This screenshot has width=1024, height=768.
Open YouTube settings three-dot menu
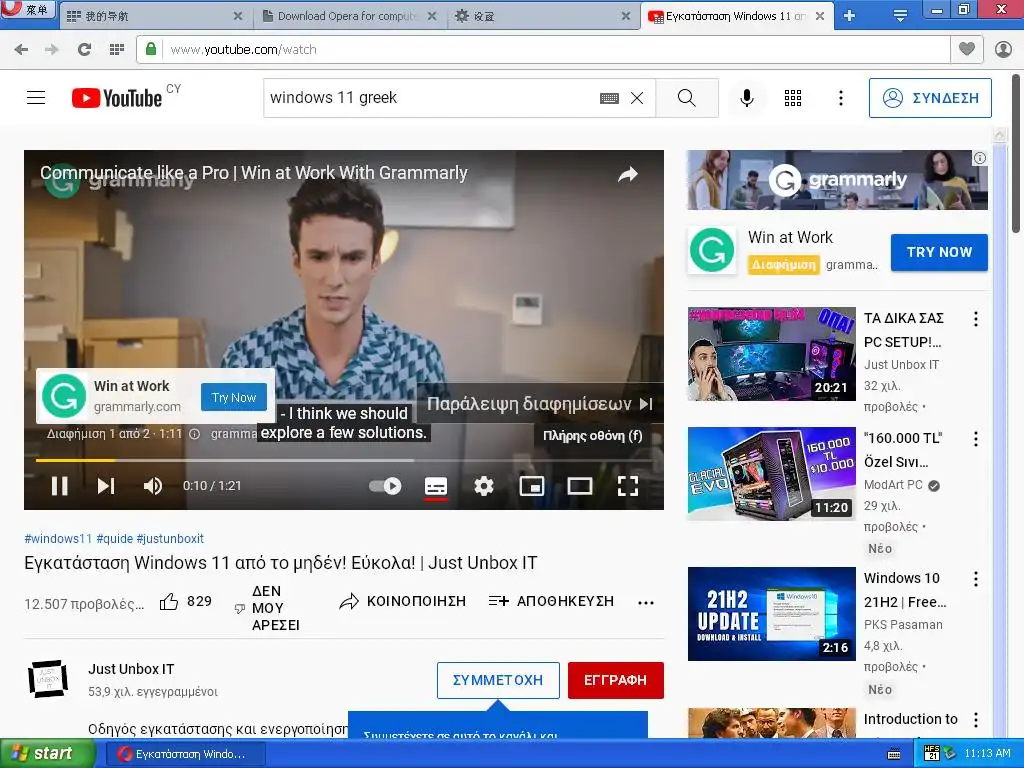coord(840,98)
